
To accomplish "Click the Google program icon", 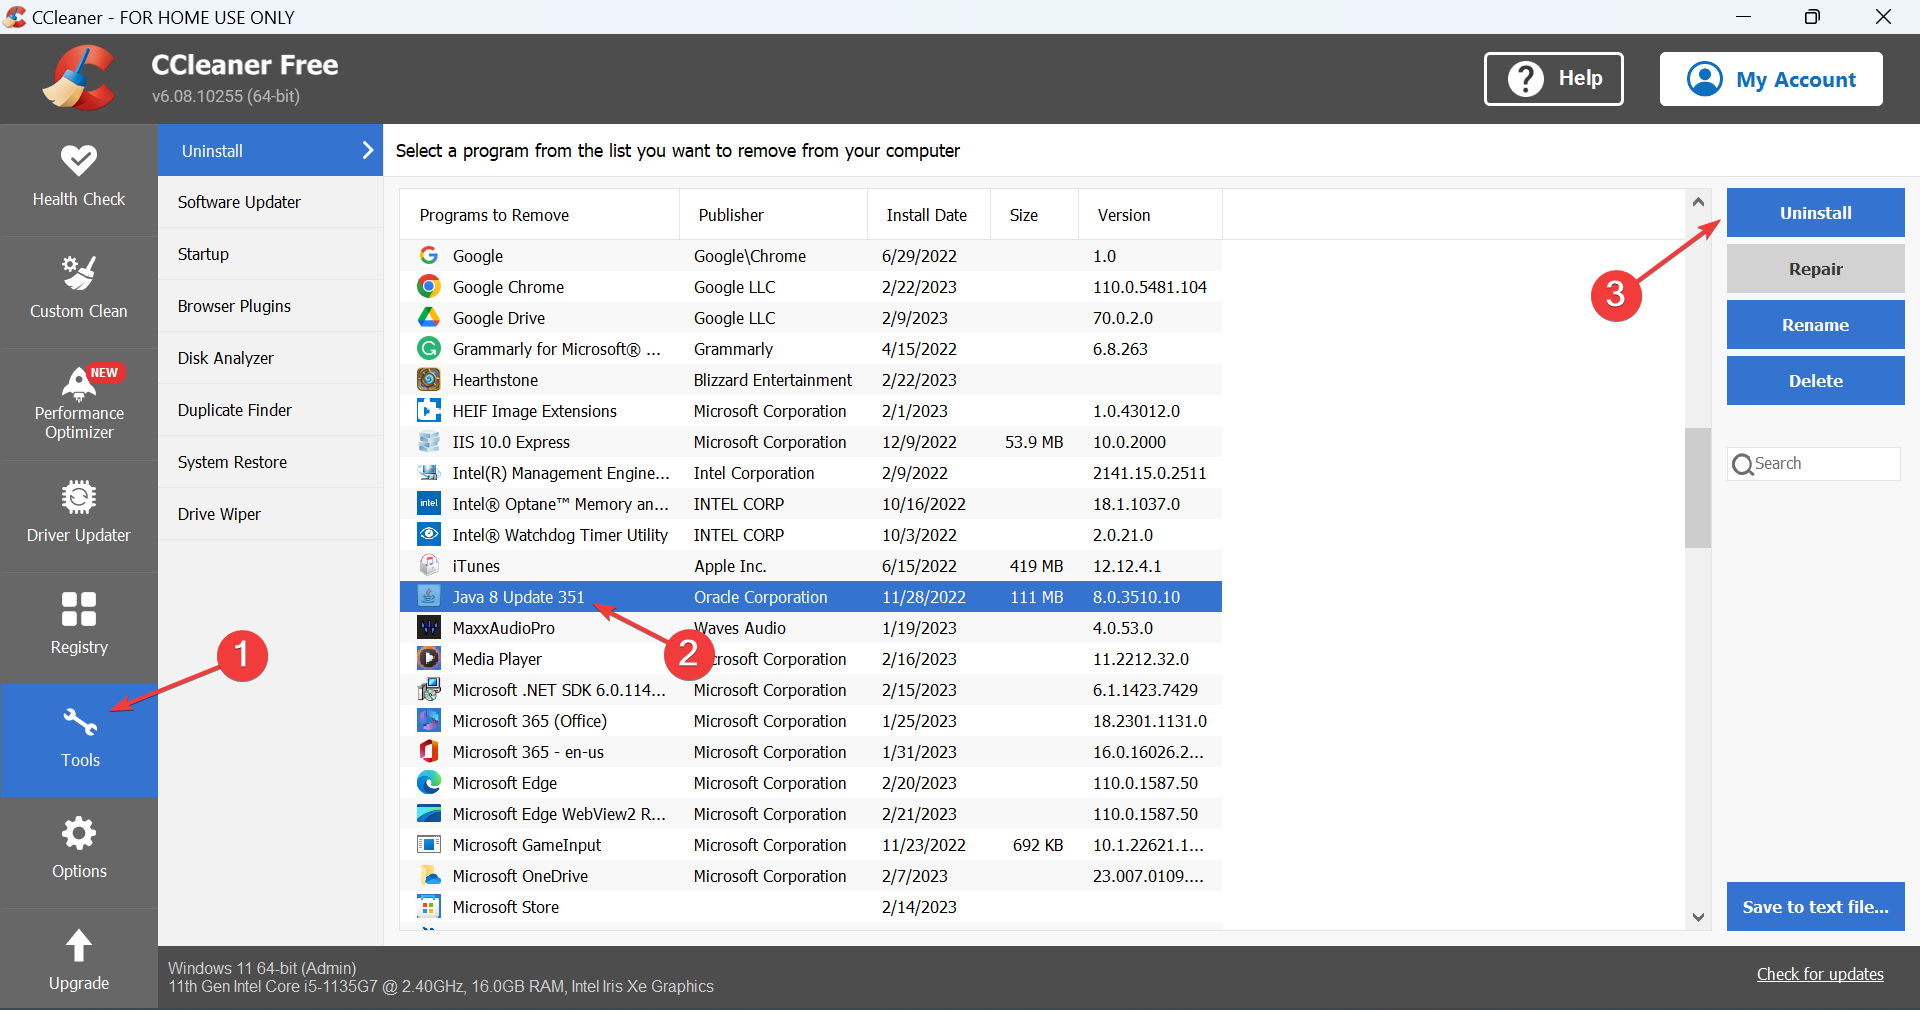I will [429, 256].
